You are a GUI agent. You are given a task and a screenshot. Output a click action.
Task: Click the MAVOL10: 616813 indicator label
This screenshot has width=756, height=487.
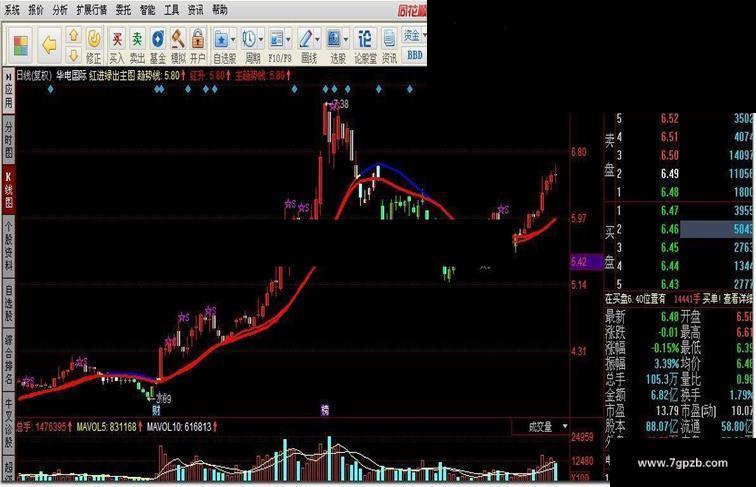[x=179, y=427]
